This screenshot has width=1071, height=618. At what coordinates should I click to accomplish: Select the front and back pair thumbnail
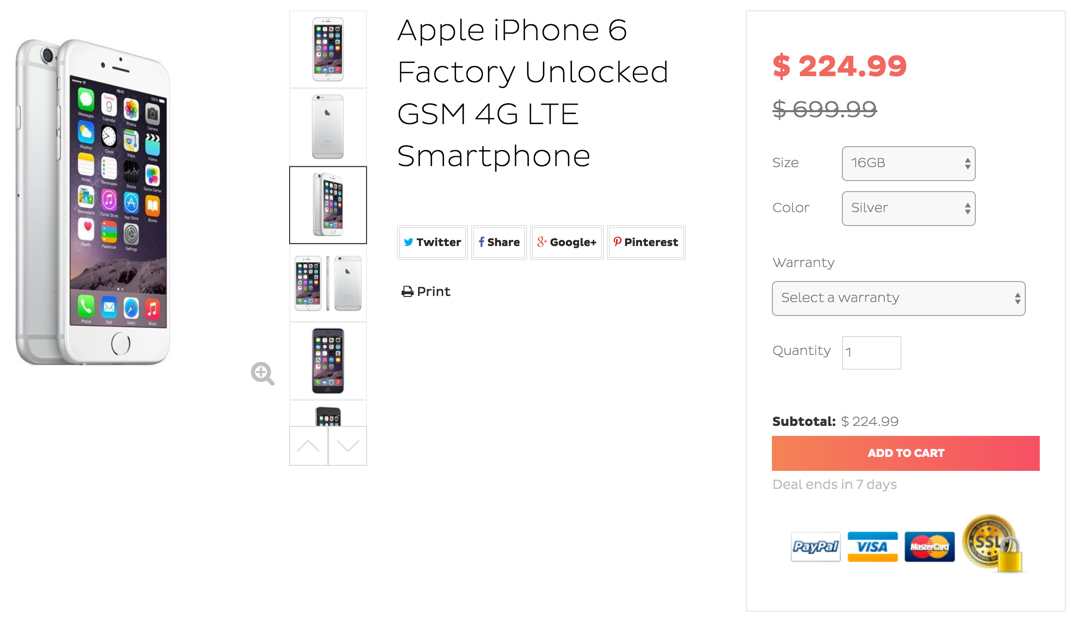328,283
